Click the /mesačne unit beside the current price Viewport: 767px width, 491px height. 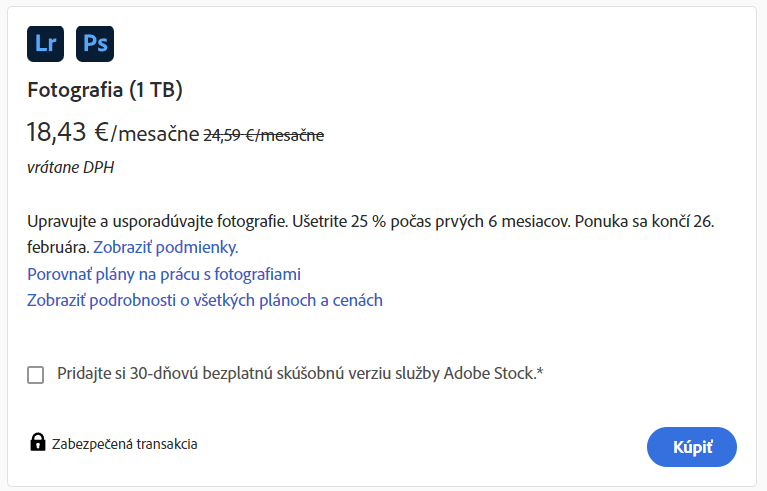point(155,133)
